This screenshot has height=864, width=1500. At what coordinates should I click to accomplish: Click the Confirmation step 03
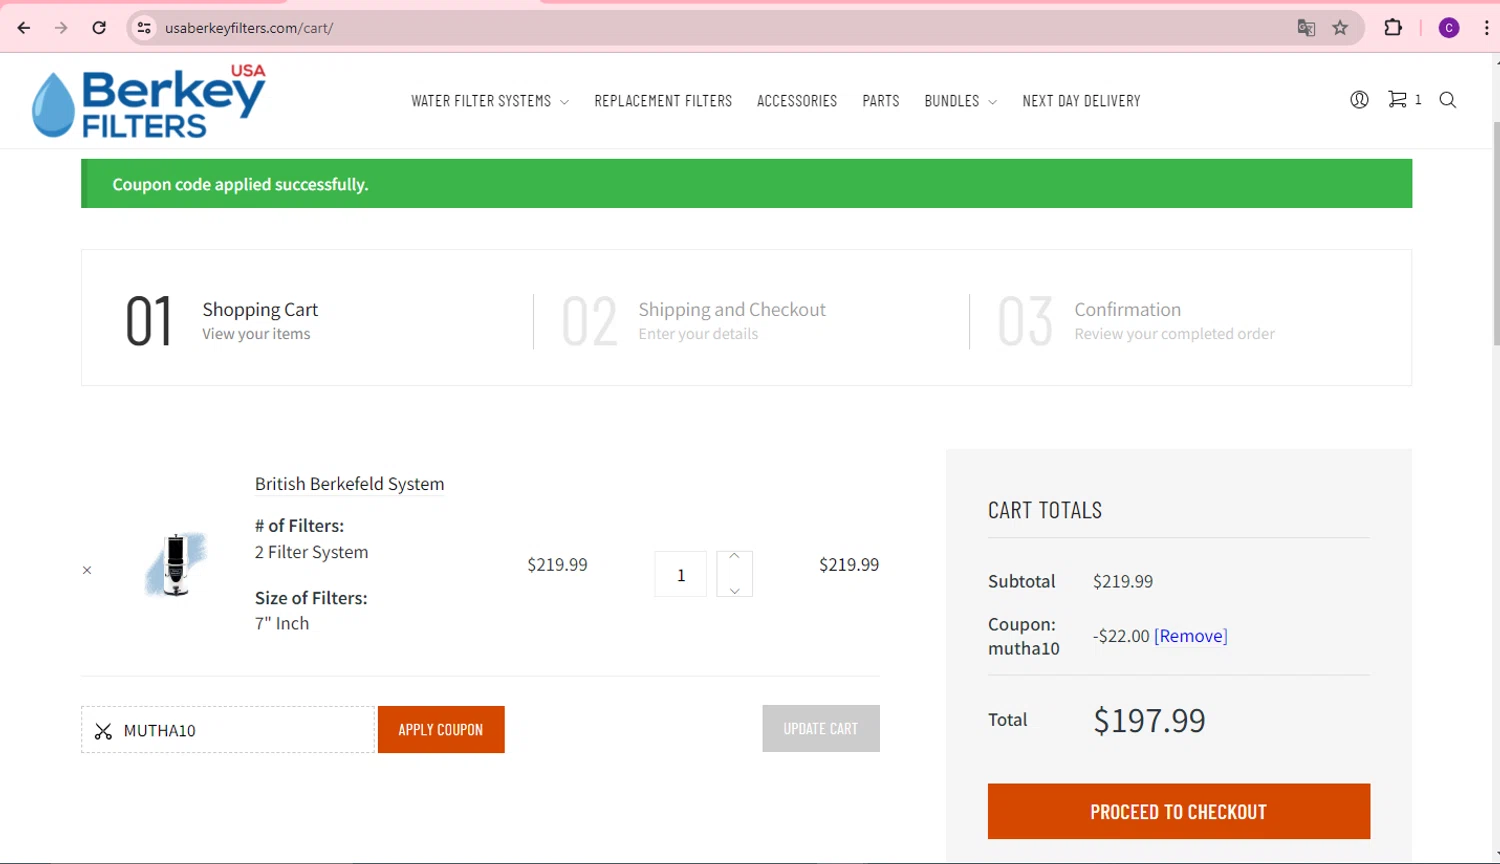coord(1136,320)
